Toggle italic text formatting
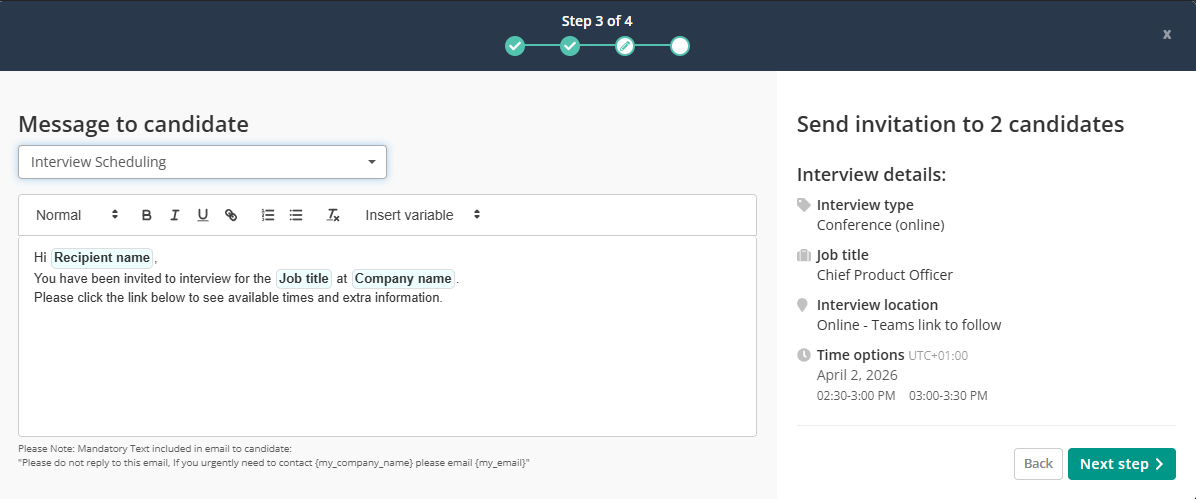Viewport: 1196px width, 499px height. tap(175, 215)
